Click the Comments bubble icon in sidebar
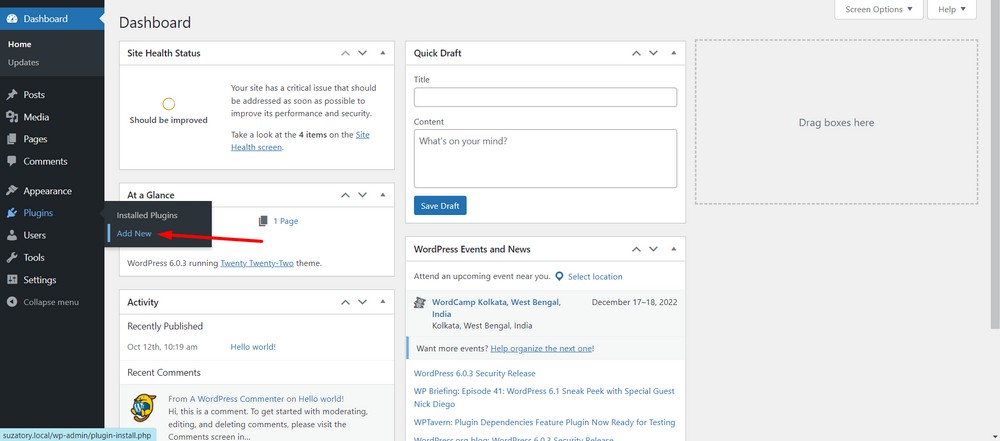Screen dimensions: 1000x441 click(12, 161)
